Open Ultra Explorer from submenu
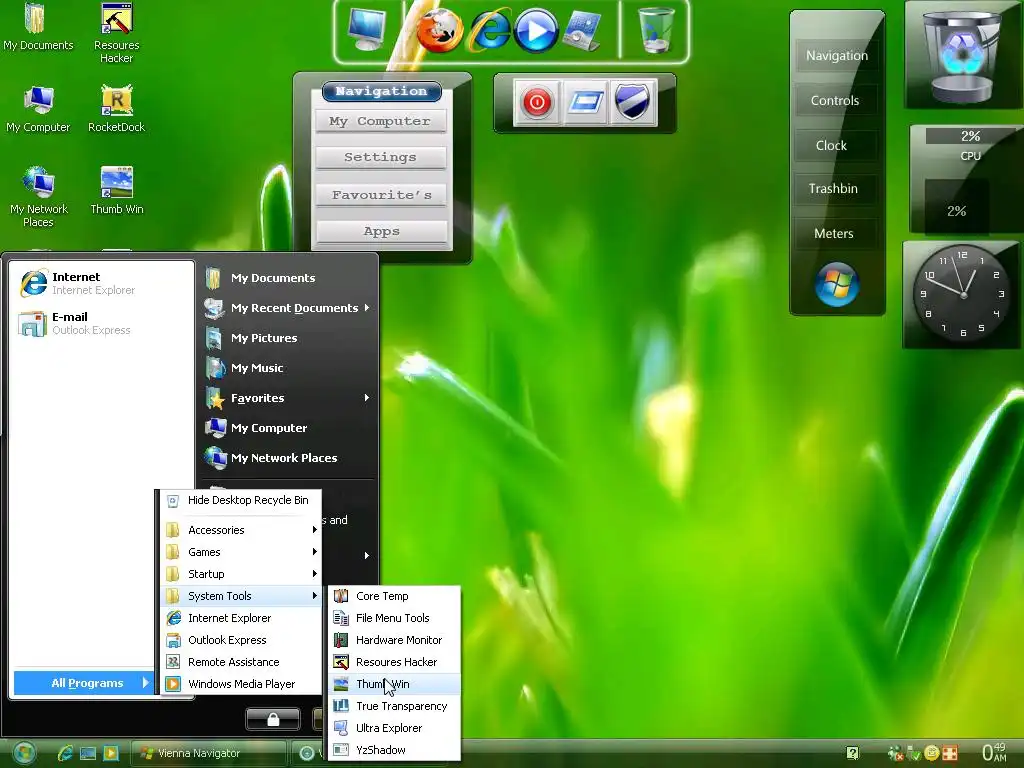Image resolution: width=1024 pixels, height=768 pixels. pos(394,728)
